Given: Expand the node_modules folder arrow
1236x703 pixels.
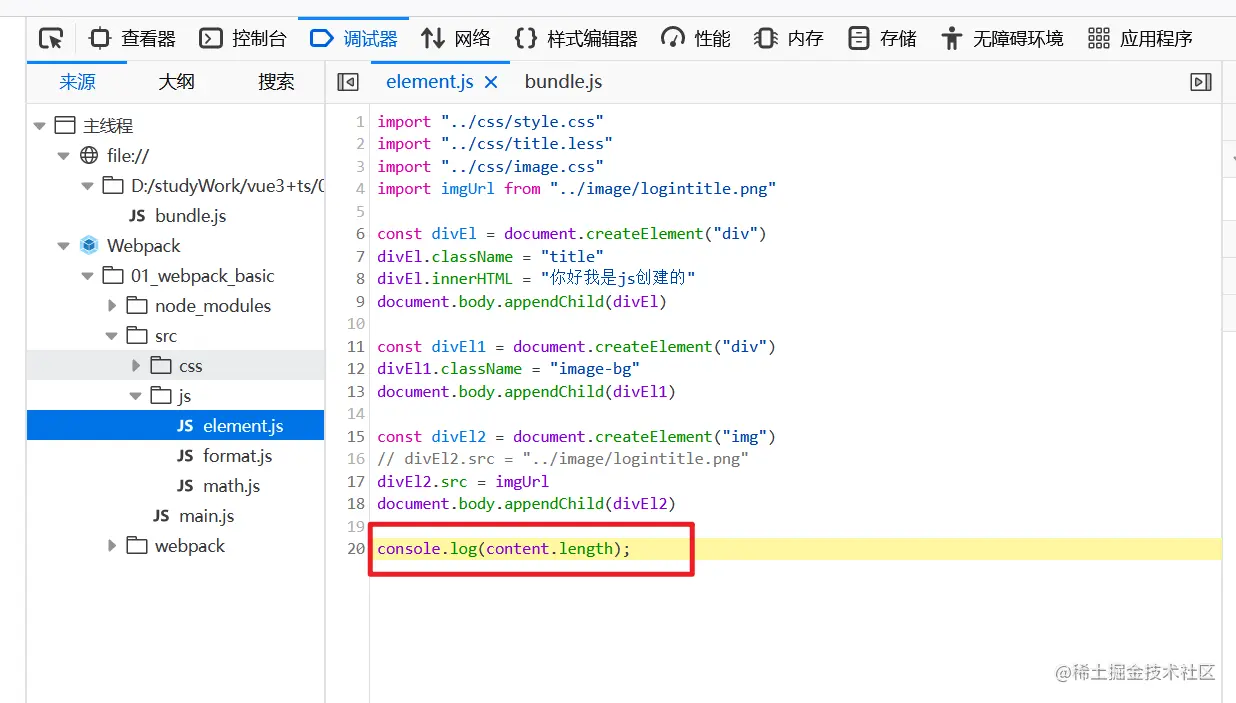Looking at the screenshot, I should 112,306.
